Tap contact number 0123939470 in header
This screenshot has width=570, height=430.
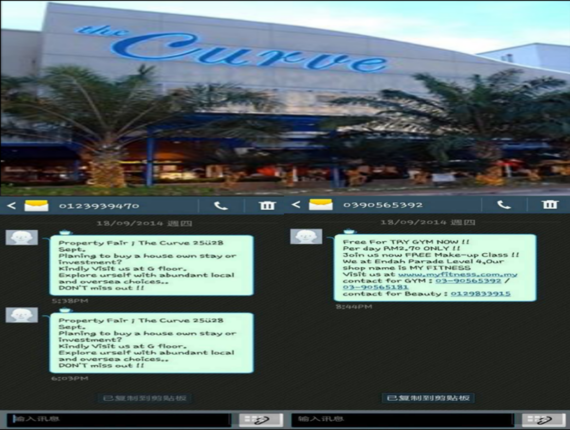99,206
